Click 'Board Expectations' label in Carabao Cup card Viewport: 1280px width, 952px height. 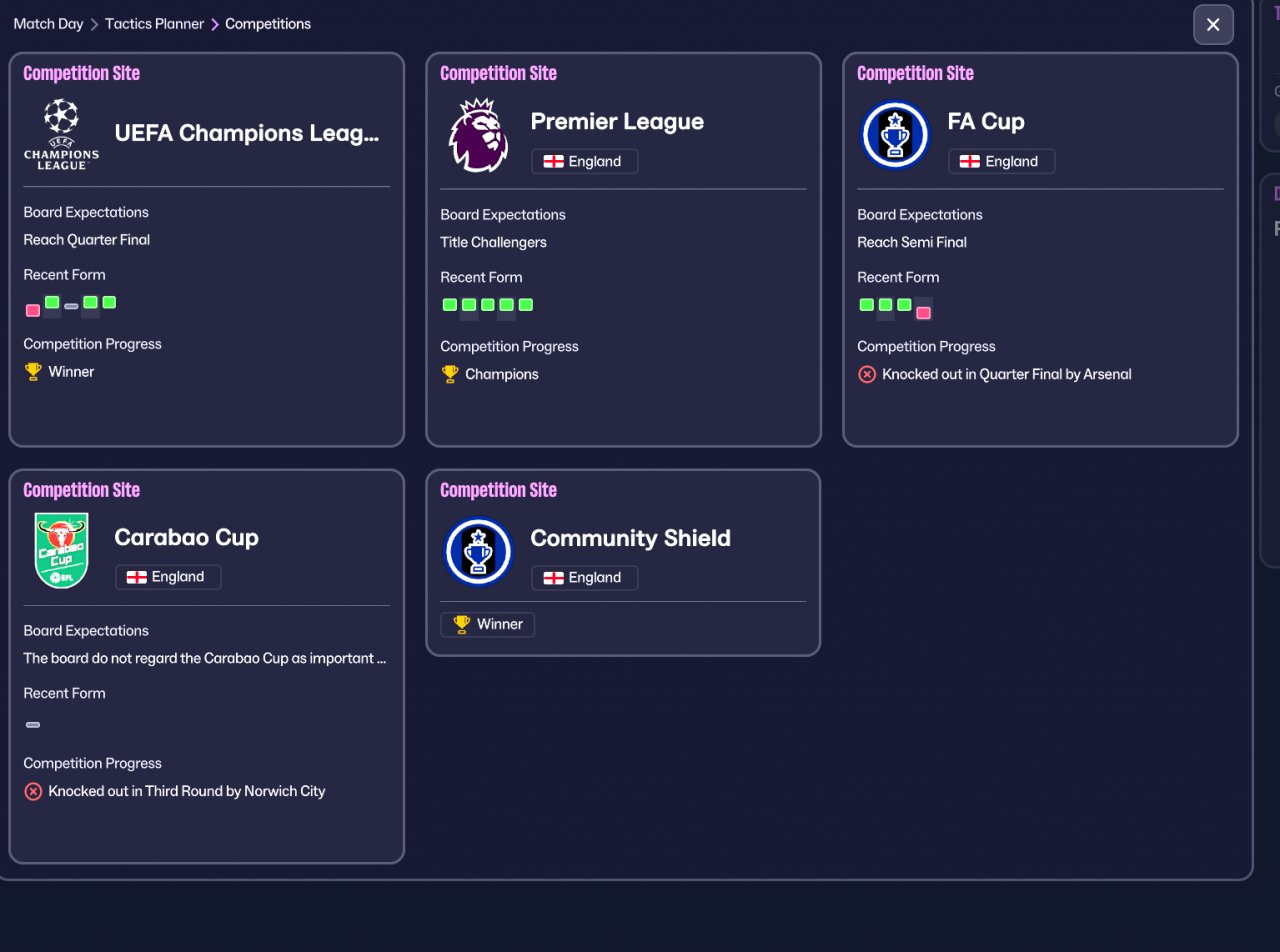(x=86, y=631)
